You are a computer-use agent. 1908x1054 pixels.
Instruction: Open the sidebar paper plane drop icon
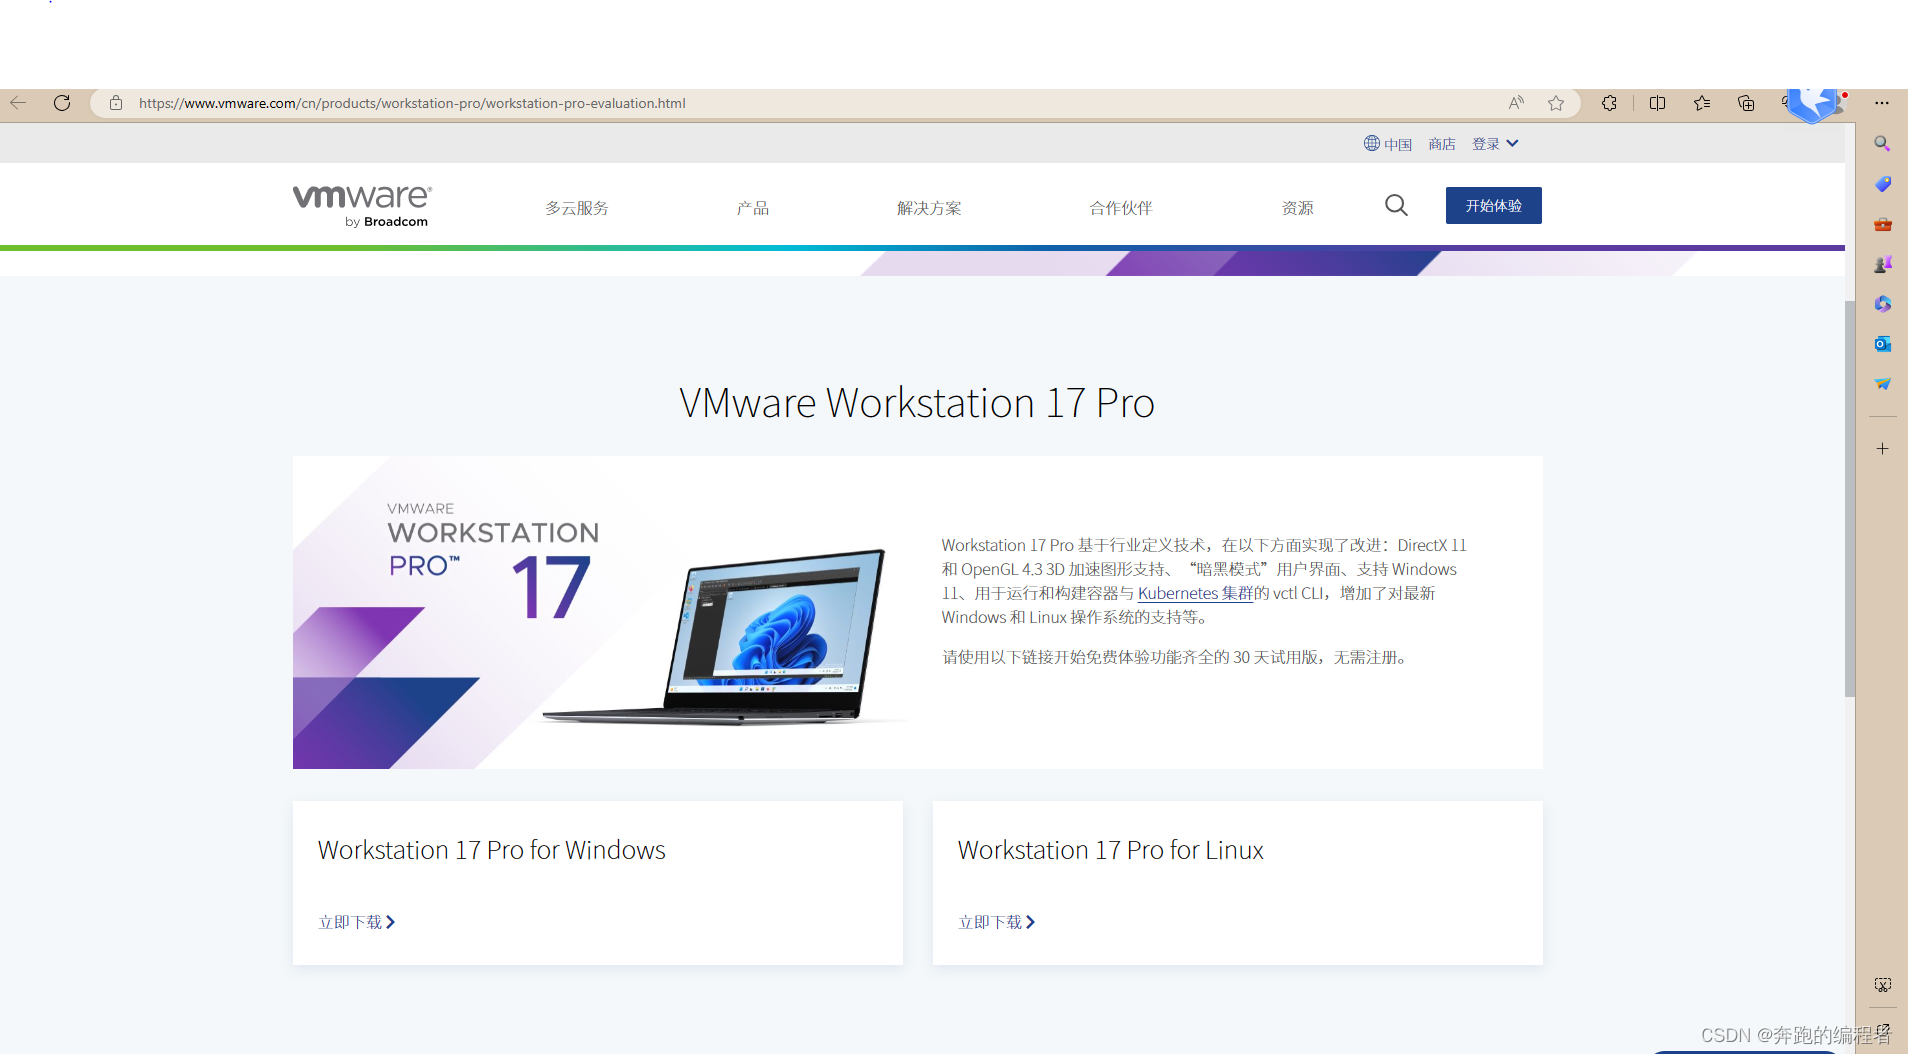click(x=1882, y=384)
